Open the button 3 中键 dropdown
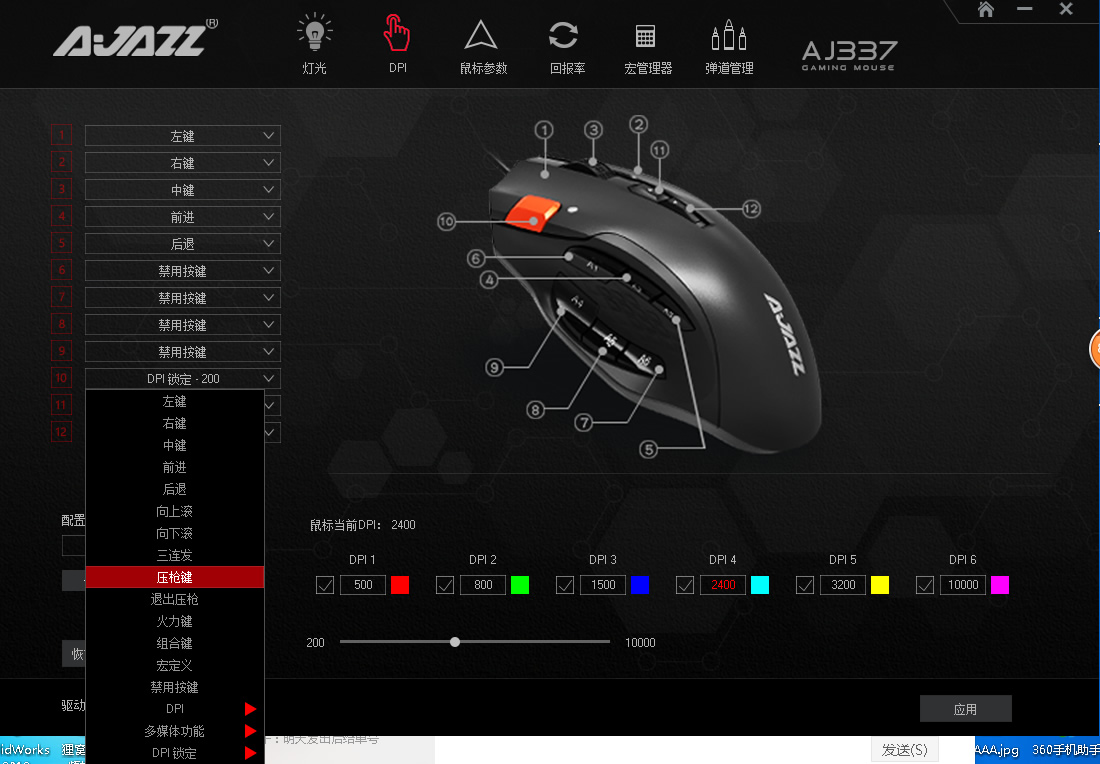The height and width of the screenshot is (764, 1100). click(x=183, y=189)
